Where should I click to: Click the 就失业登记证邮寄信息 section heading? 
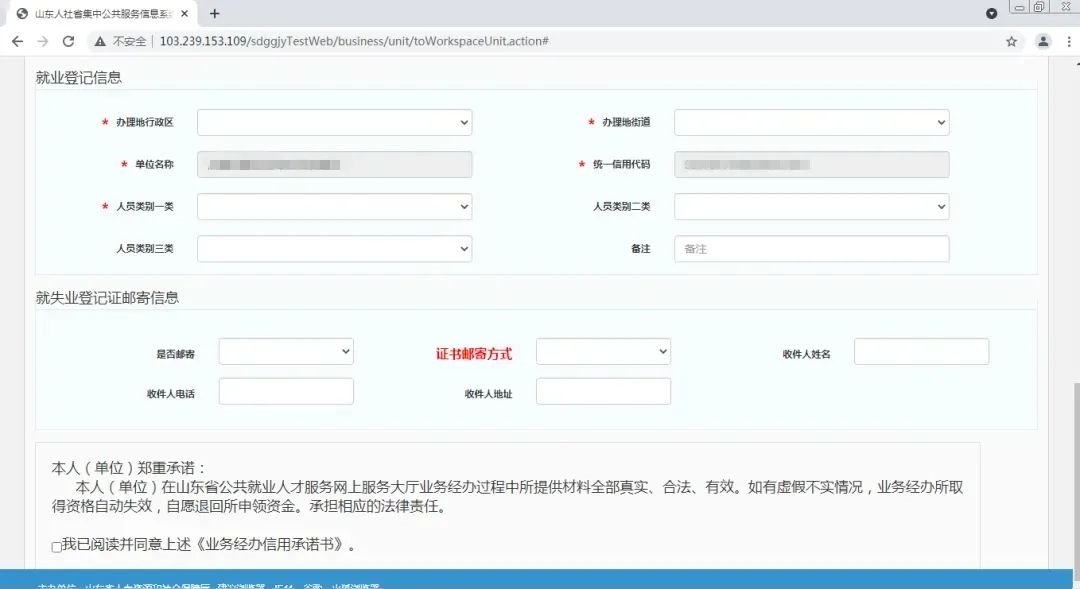coord(107,298)
